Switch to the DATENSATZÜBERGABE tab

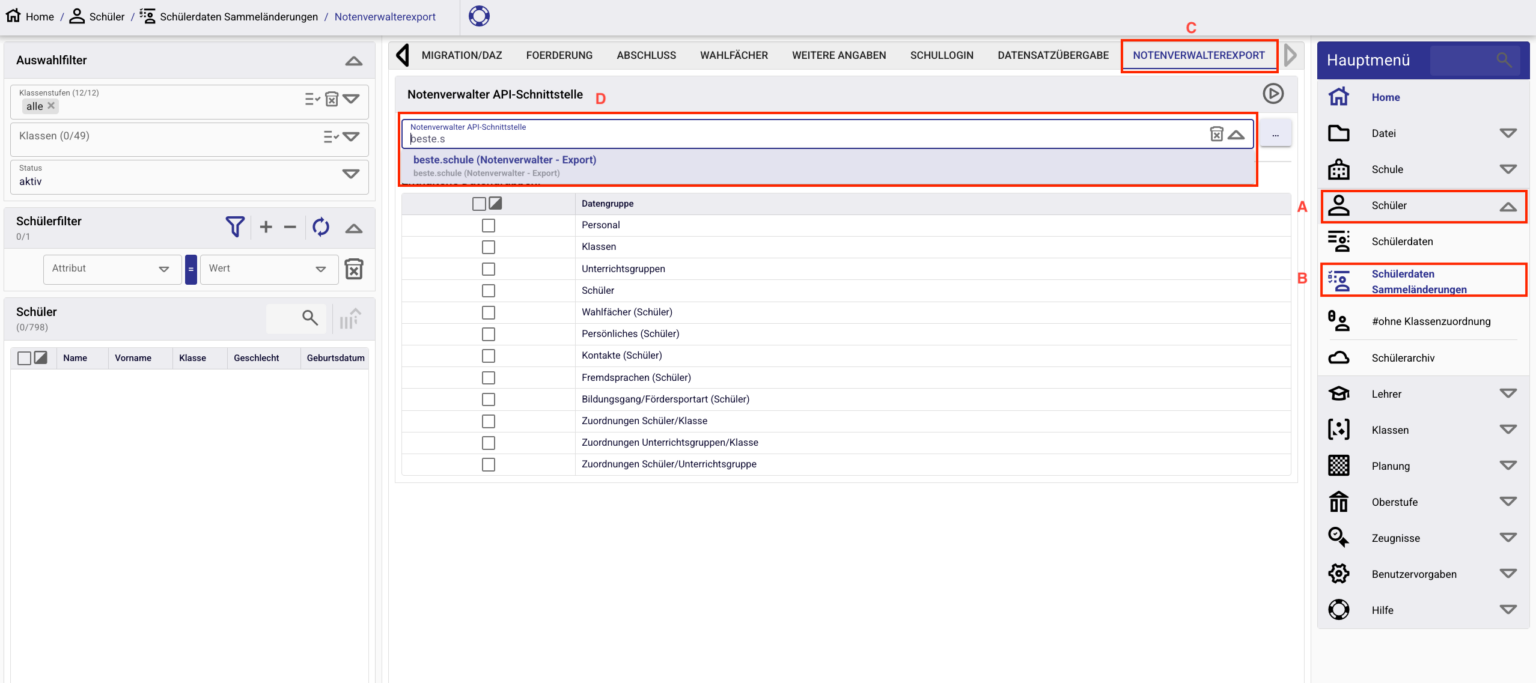pos(1052,55)
